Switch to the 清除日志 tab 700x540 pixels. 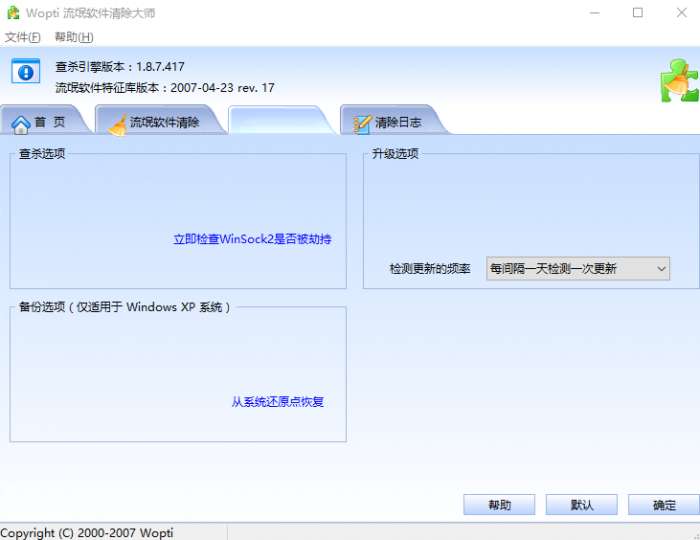(x=393, y=120)
